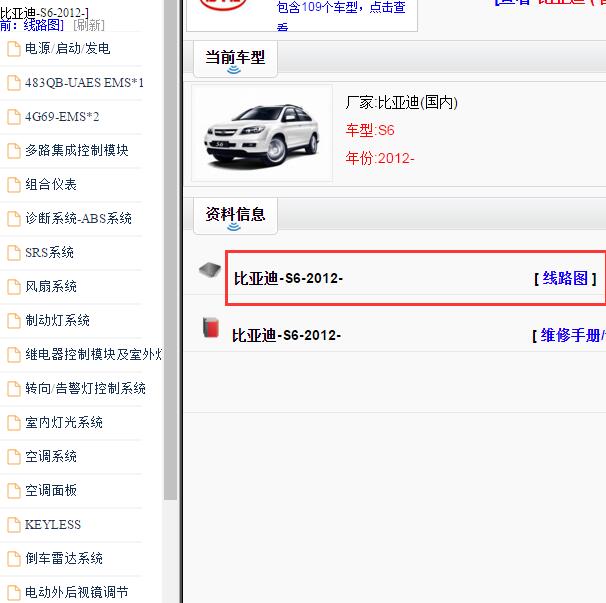Click the page icon beside 制动灯系统
Viewport: 606px width, 603px height.
(14, 321)
